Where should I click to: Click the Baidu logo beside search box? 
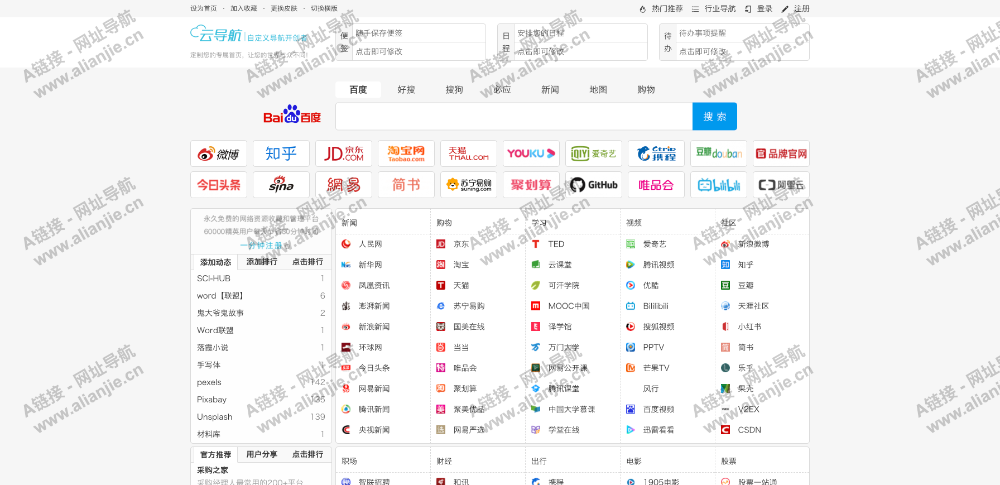(x=292, y=115)
